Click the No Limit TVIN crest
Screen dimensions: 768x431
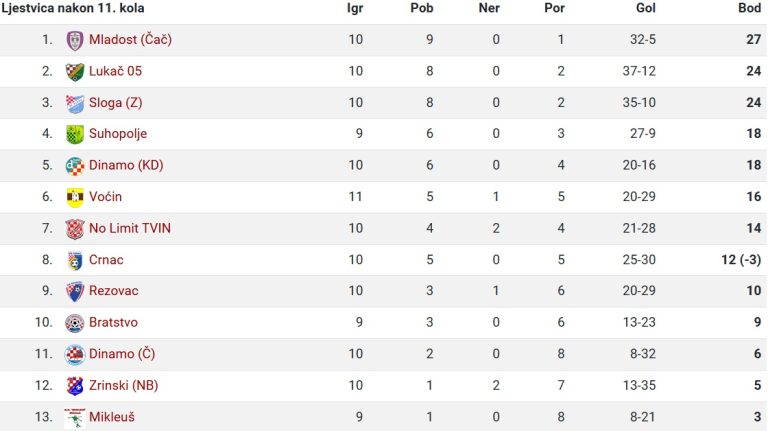[x=74, y=229]
